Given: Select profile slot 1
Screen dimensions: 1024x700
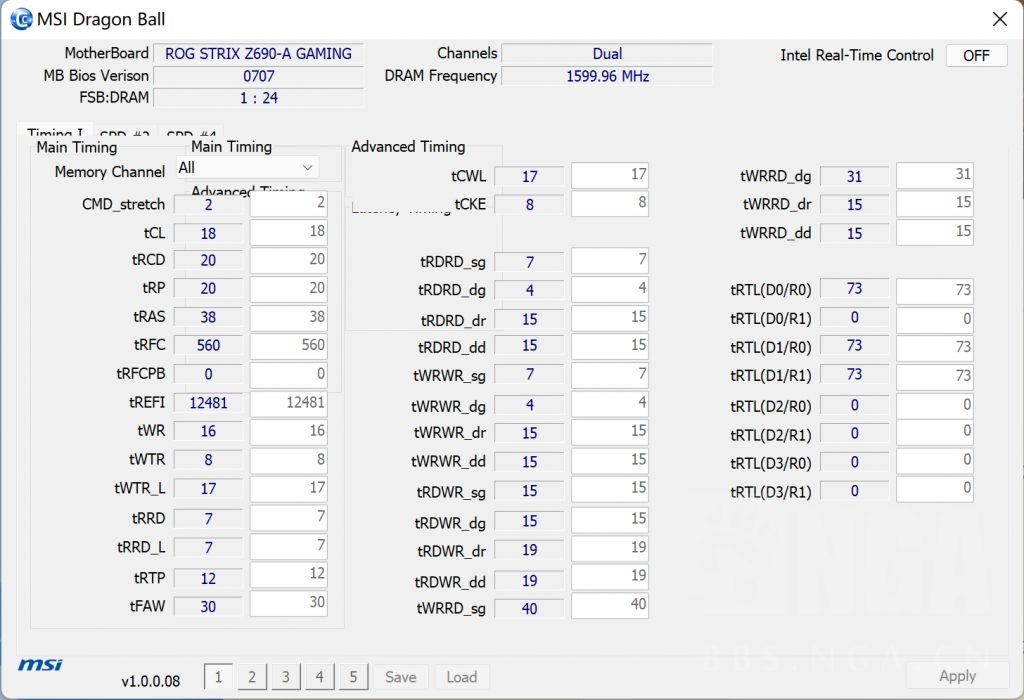Looking at the screenshot, I should click(218, 677).
